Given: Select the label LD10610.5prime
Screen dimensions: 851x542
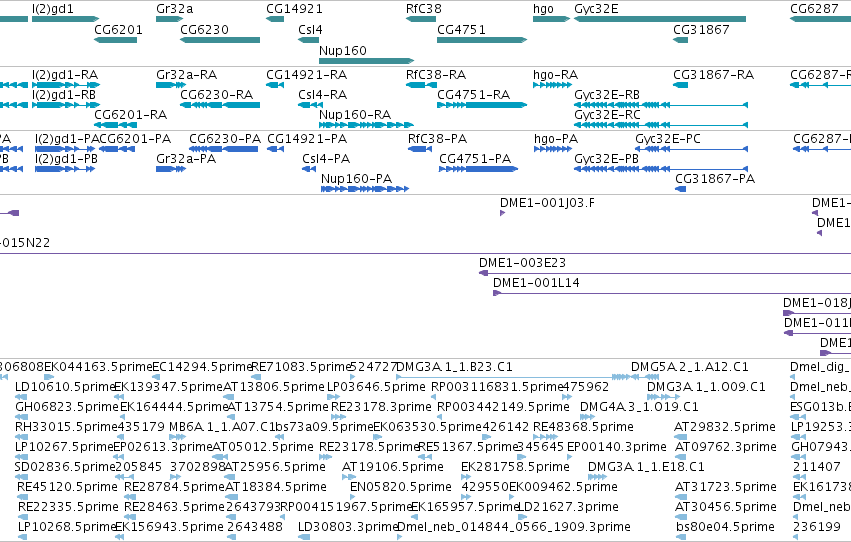Looking at the screenshot, I should coord(65,387).
